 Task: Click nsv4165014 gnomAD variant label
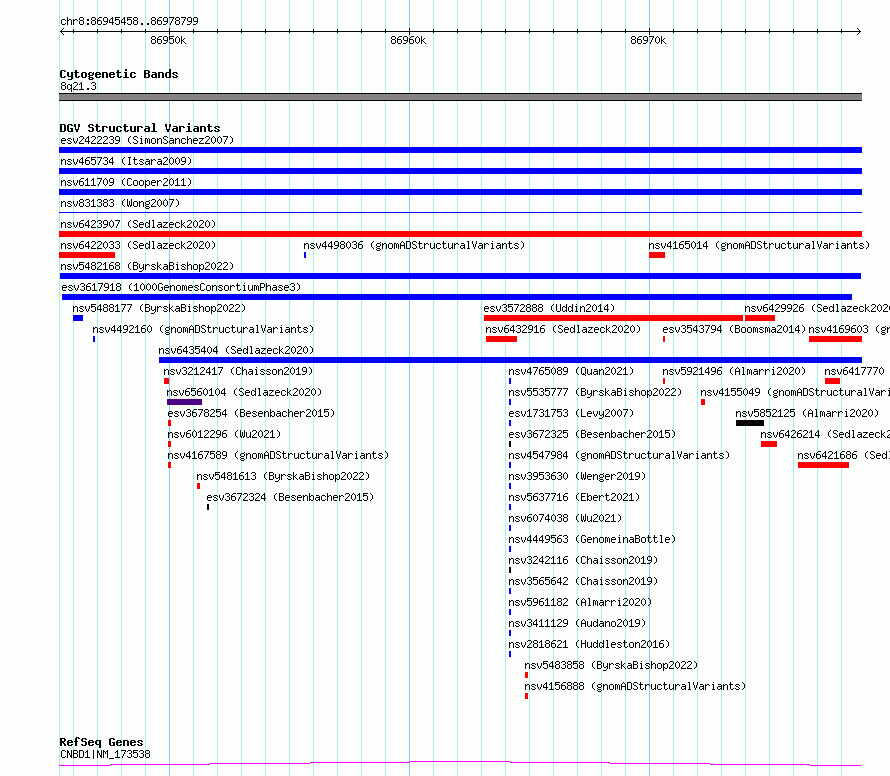coord(759,245)
